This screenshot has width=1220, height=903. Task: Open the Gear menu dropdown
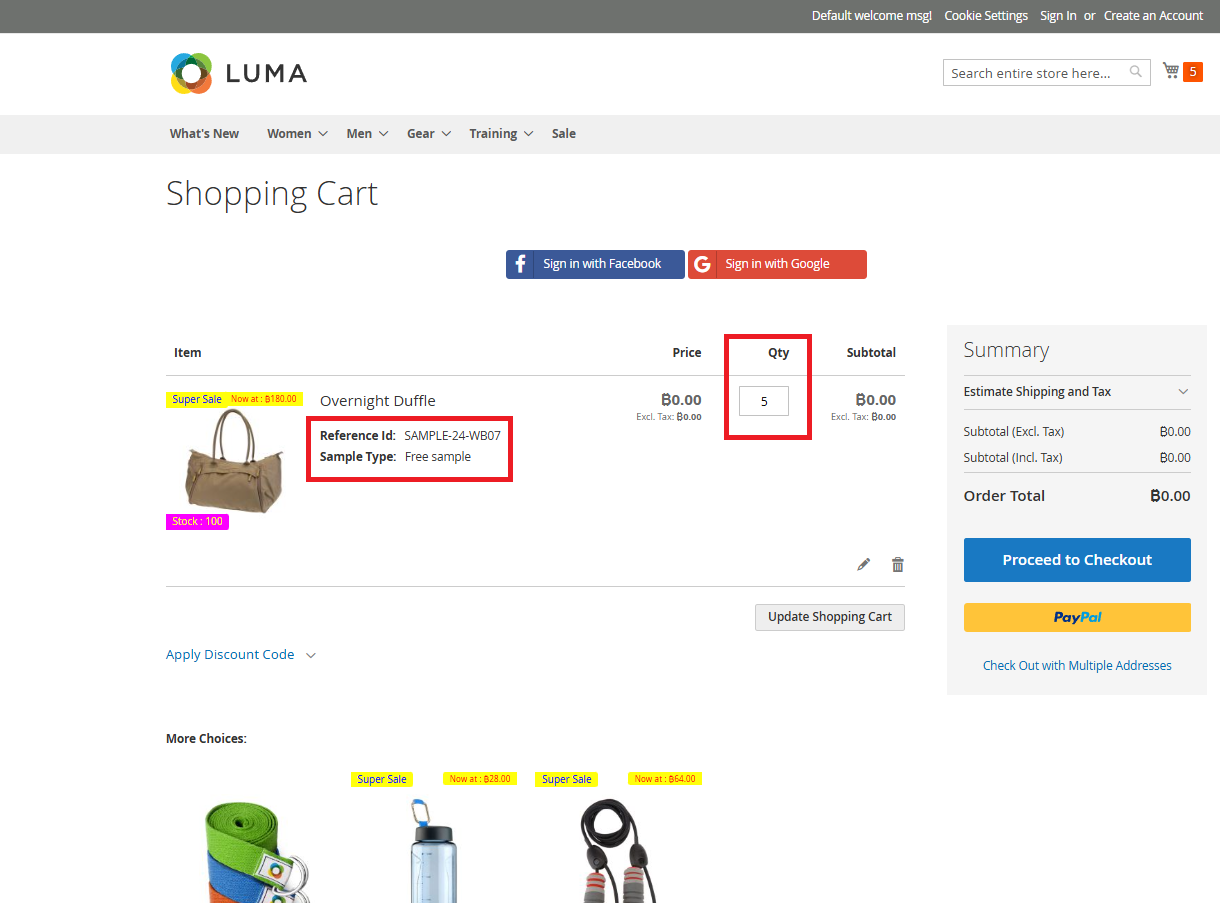click(x=428, y=134)
